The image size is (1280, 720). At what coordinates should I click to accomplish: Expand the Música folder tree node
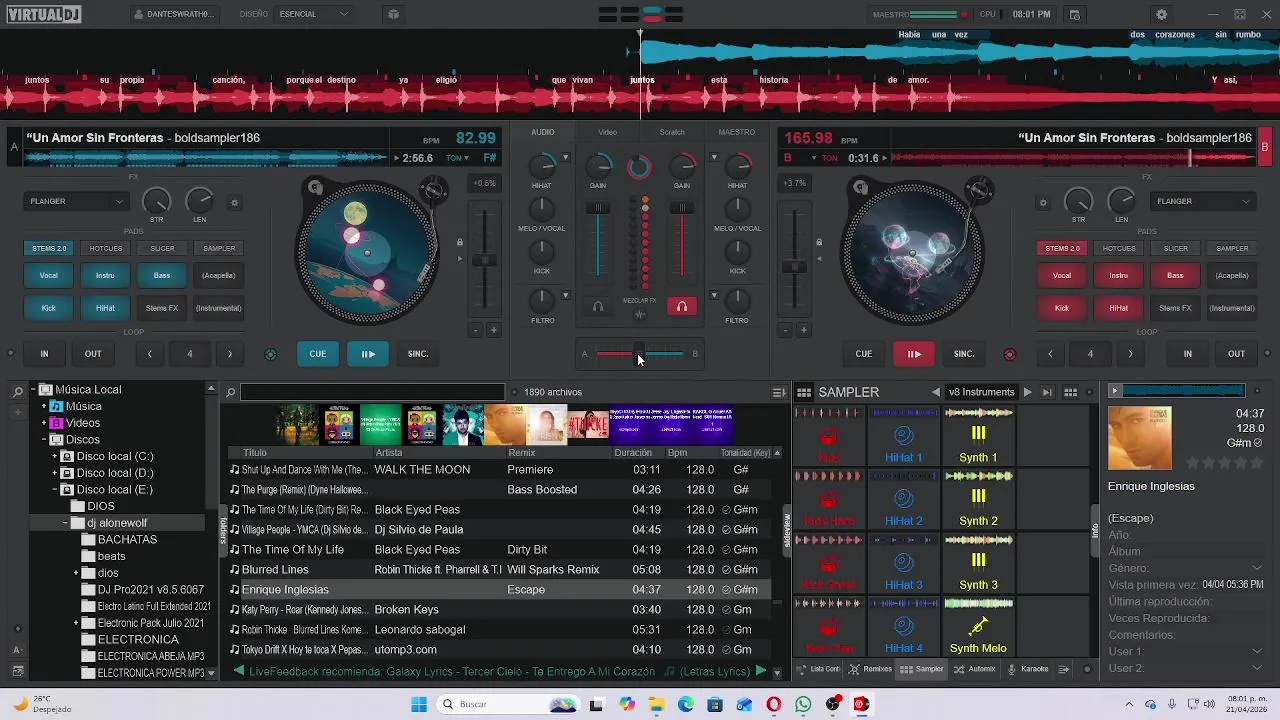(x=45, y=407)
